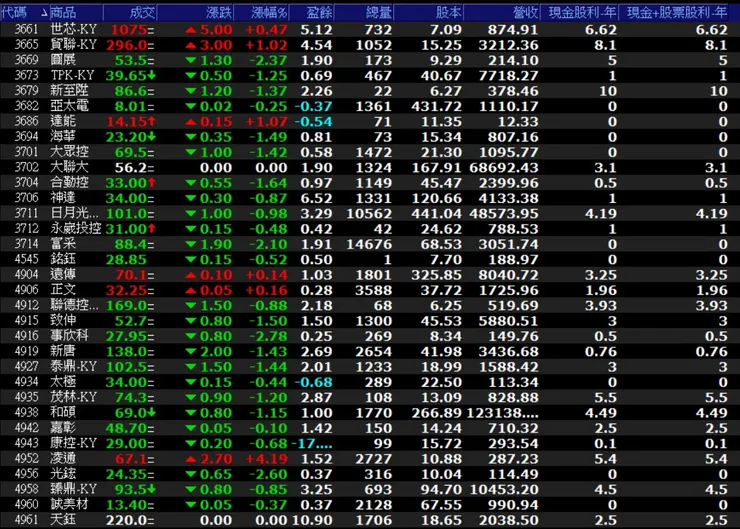This screenshot has width=740, height=529.
Task: Select the 富采 stock name
Action: [x=63, y=244]
